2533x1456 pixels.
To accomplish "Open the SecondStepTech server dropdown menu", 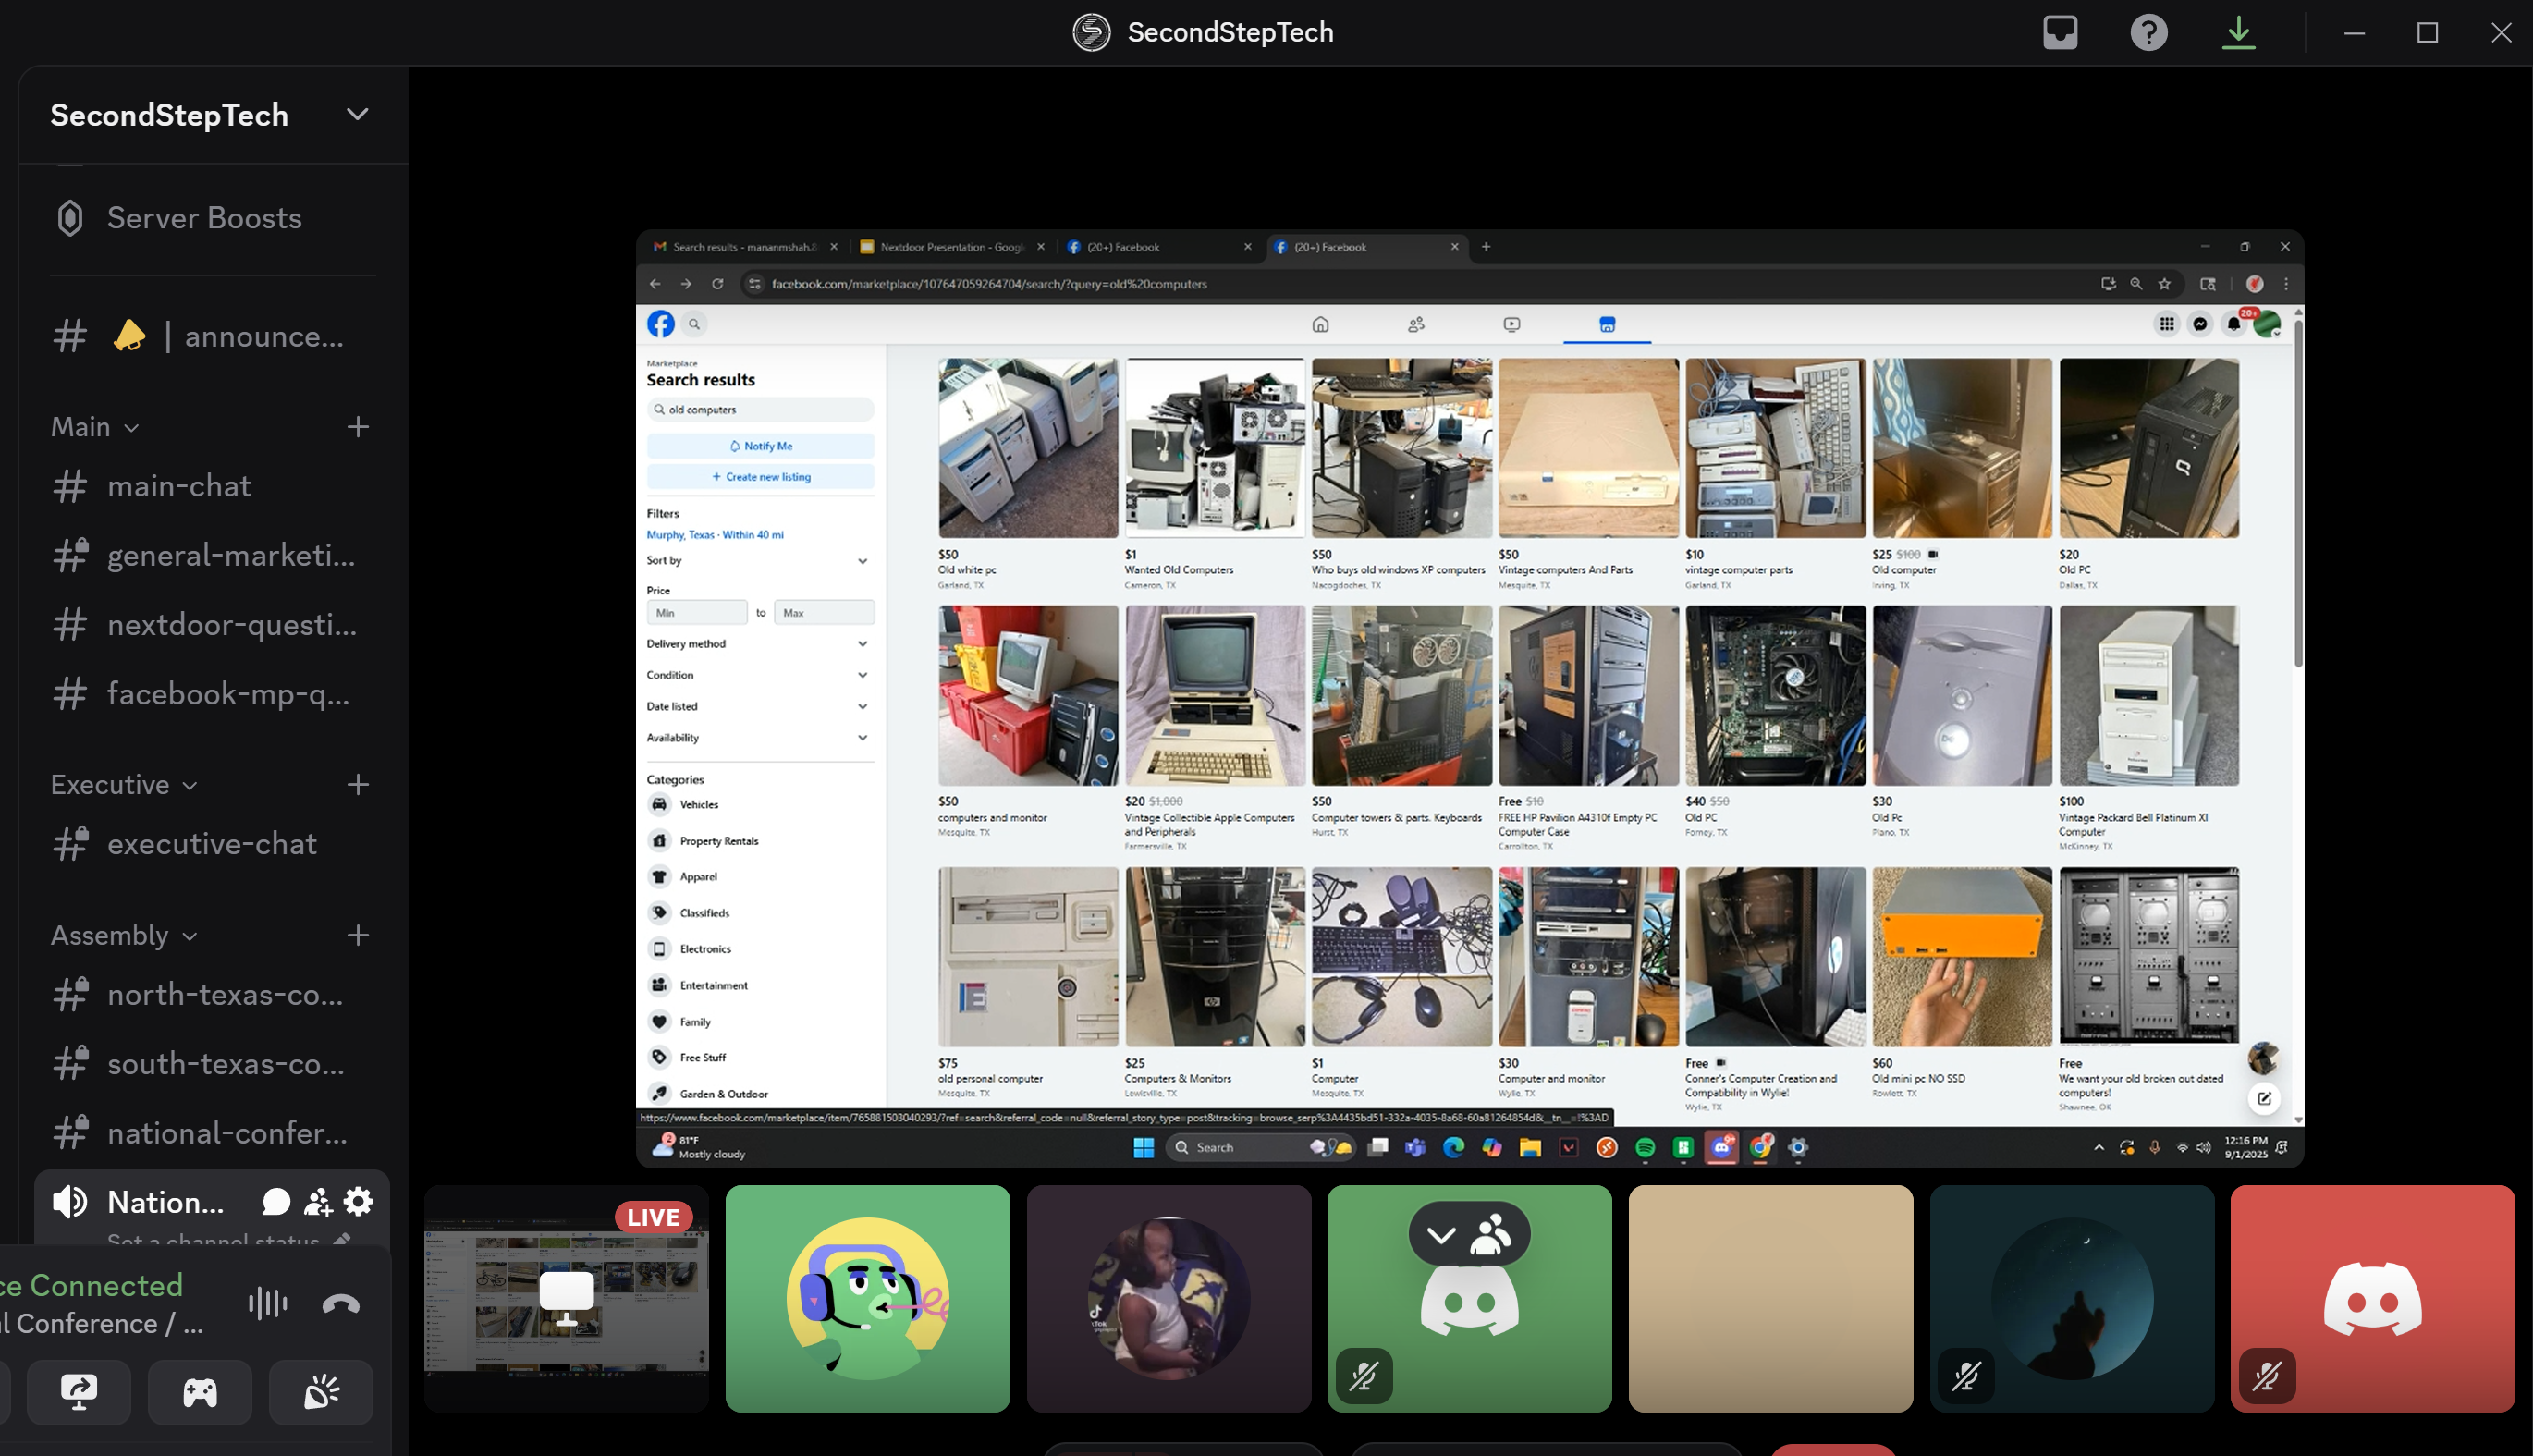I will (x=357, y=114).
